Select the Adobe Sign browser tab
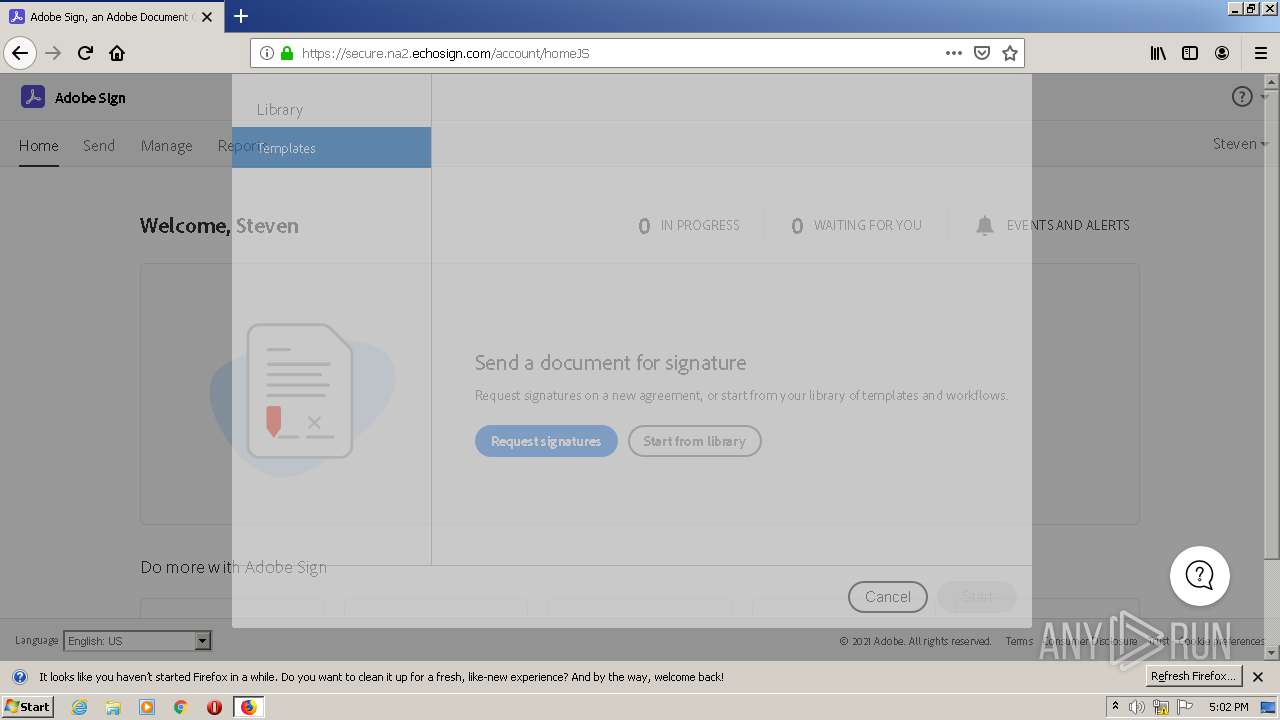 pos(110,16)
